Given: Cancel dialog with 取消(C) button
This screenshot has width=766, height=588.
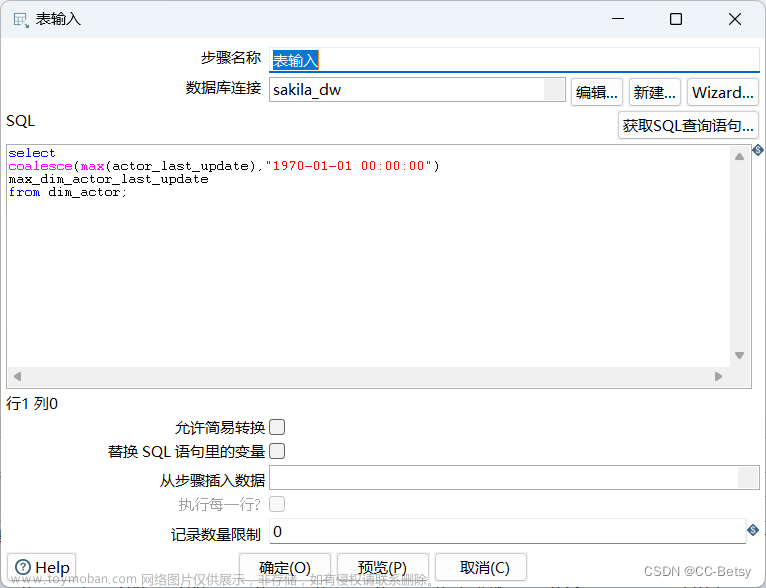Looking at the screenshot, I should point(481,567).
